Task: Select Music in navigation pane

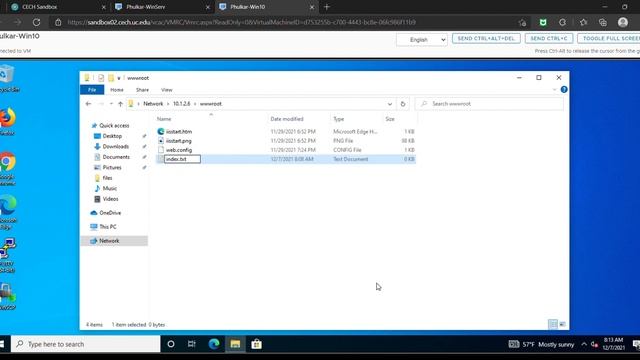Action: coord(109,188)
